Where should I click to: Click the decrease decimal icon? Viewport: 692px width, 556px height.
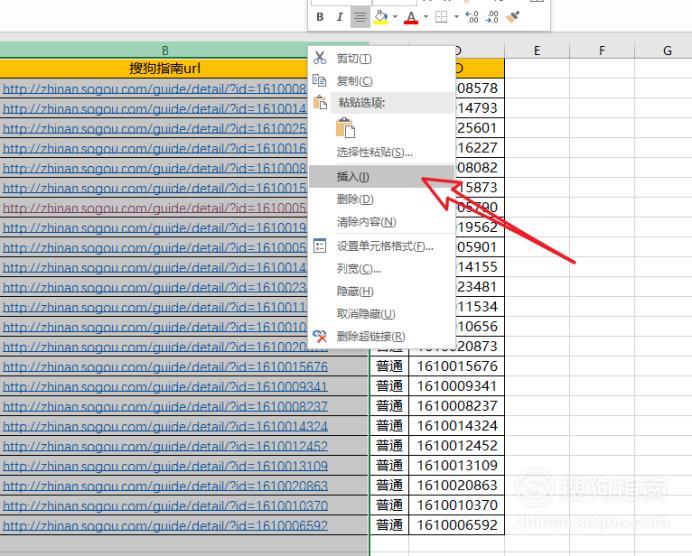click(x=492, y=17)
